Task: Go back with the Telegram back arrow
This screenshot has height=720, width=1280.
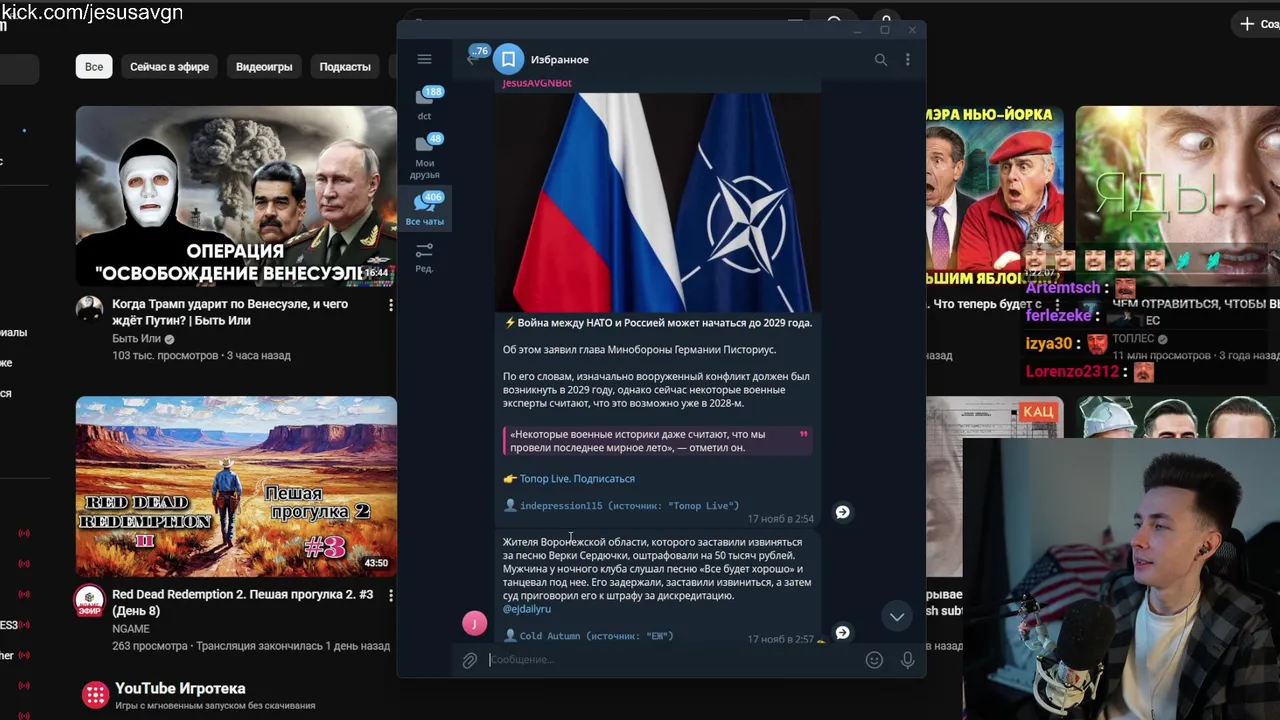Action: point(471,59)
